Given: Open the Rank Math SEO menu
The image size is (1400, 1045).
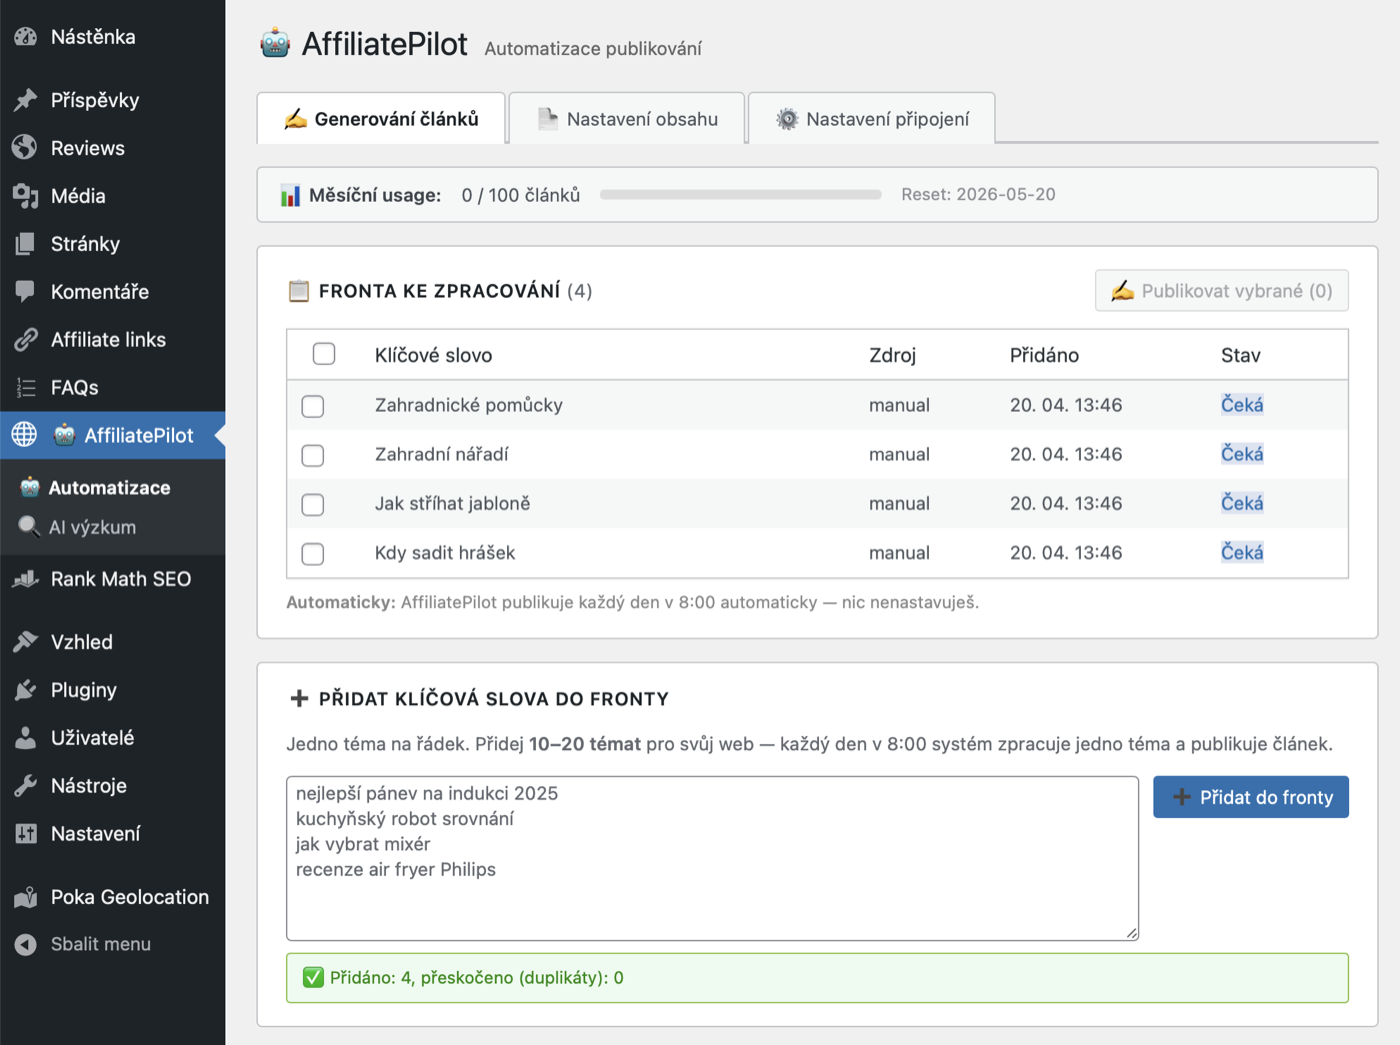Looking at the screenshot, I should (113, 579).
